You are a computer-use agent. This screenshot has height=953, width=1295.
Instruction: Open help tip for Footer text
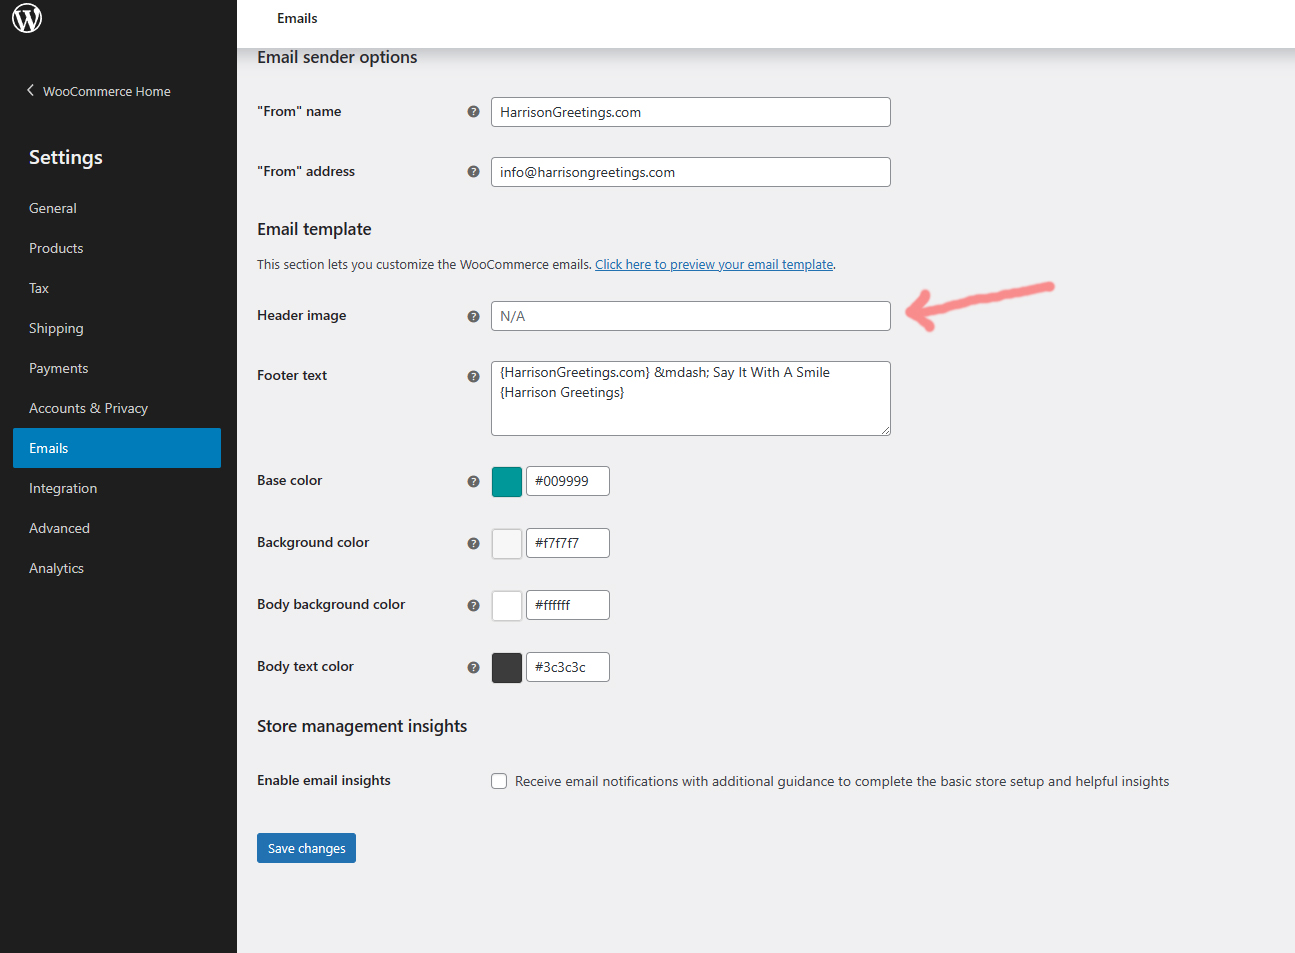pyautogui.click(x=473, y=376)
